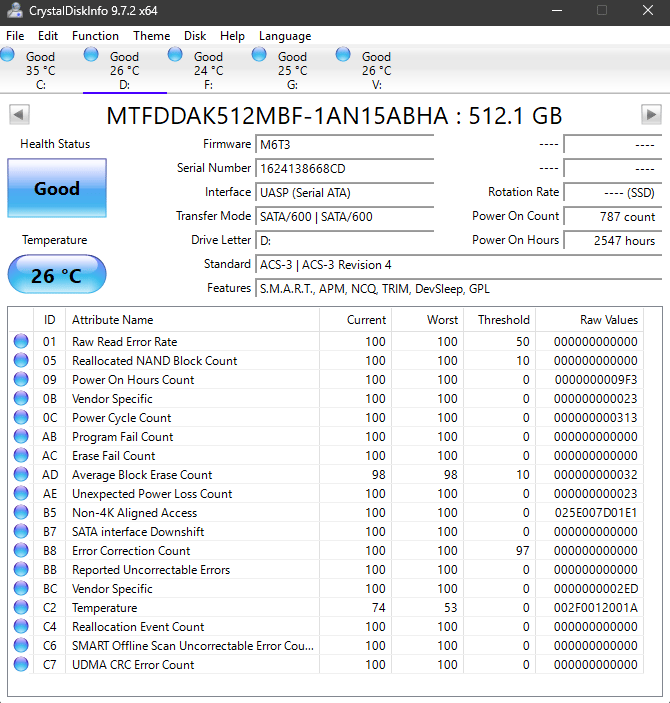670x703 pixels.
Task: Click status dot of Reported Uncorrectable Errors
Action: (21, 569)
